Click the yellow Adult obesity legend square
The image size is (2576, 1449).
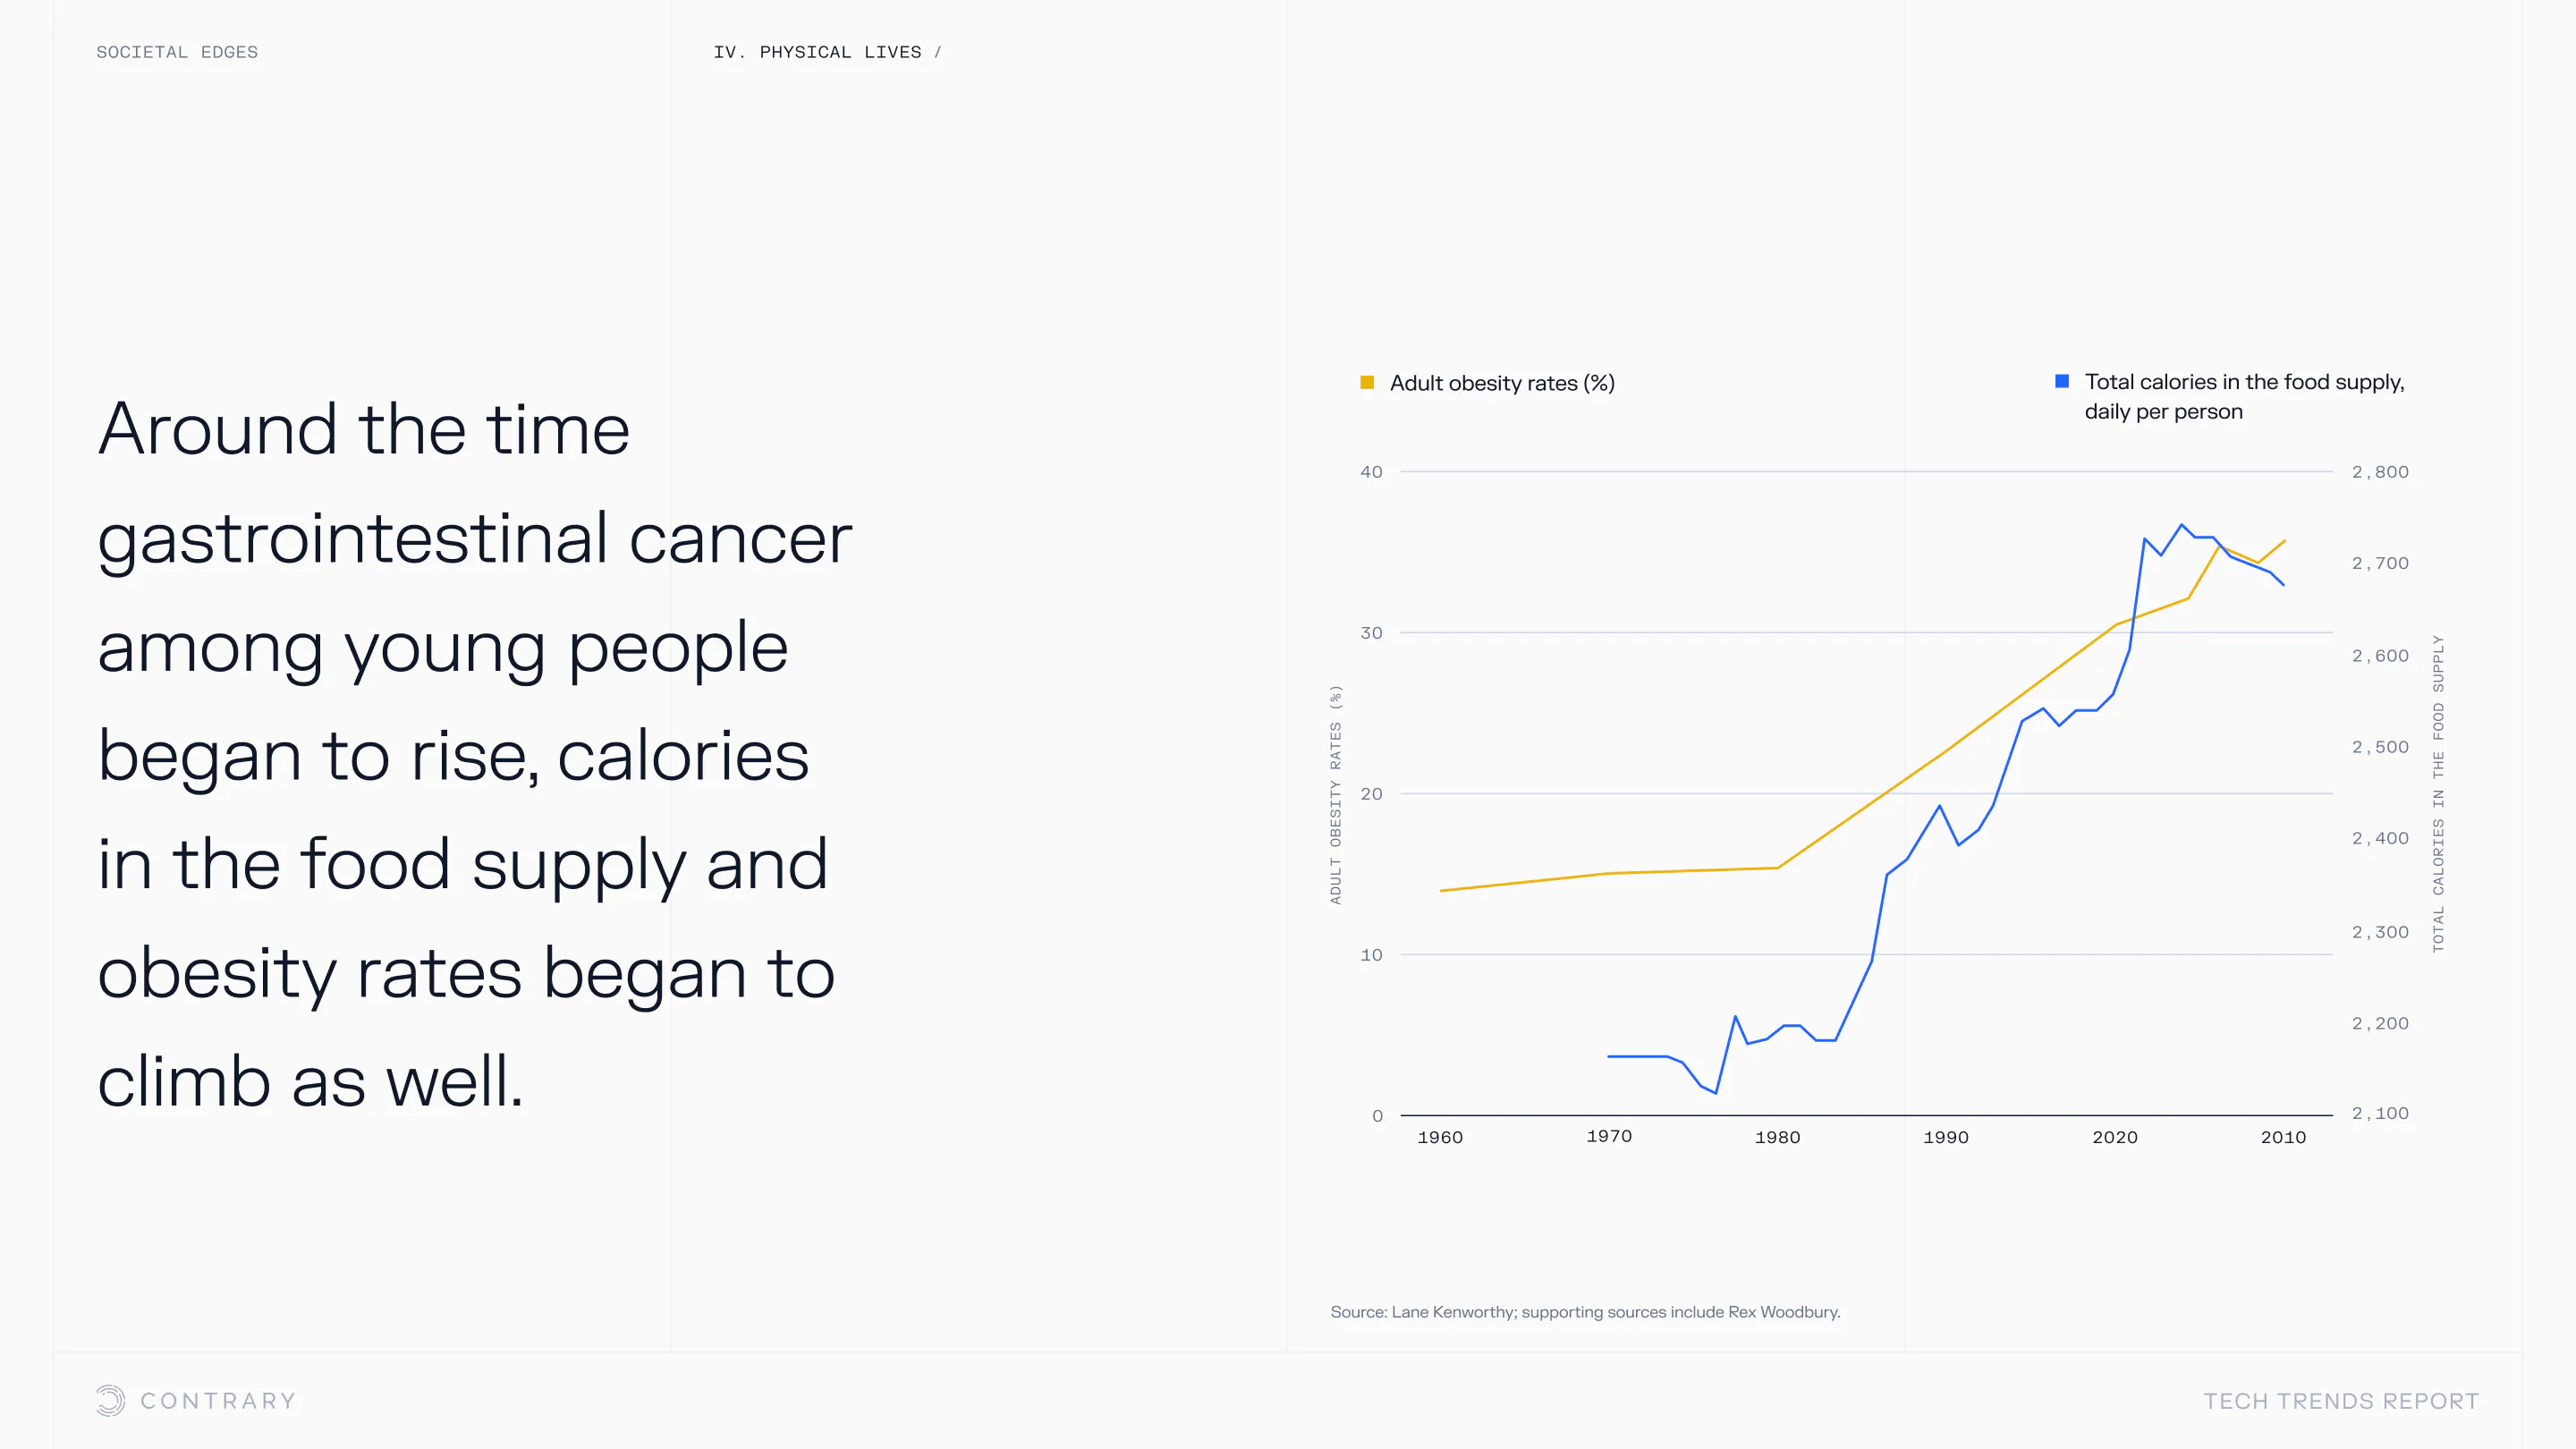(x=1367, y=382)
